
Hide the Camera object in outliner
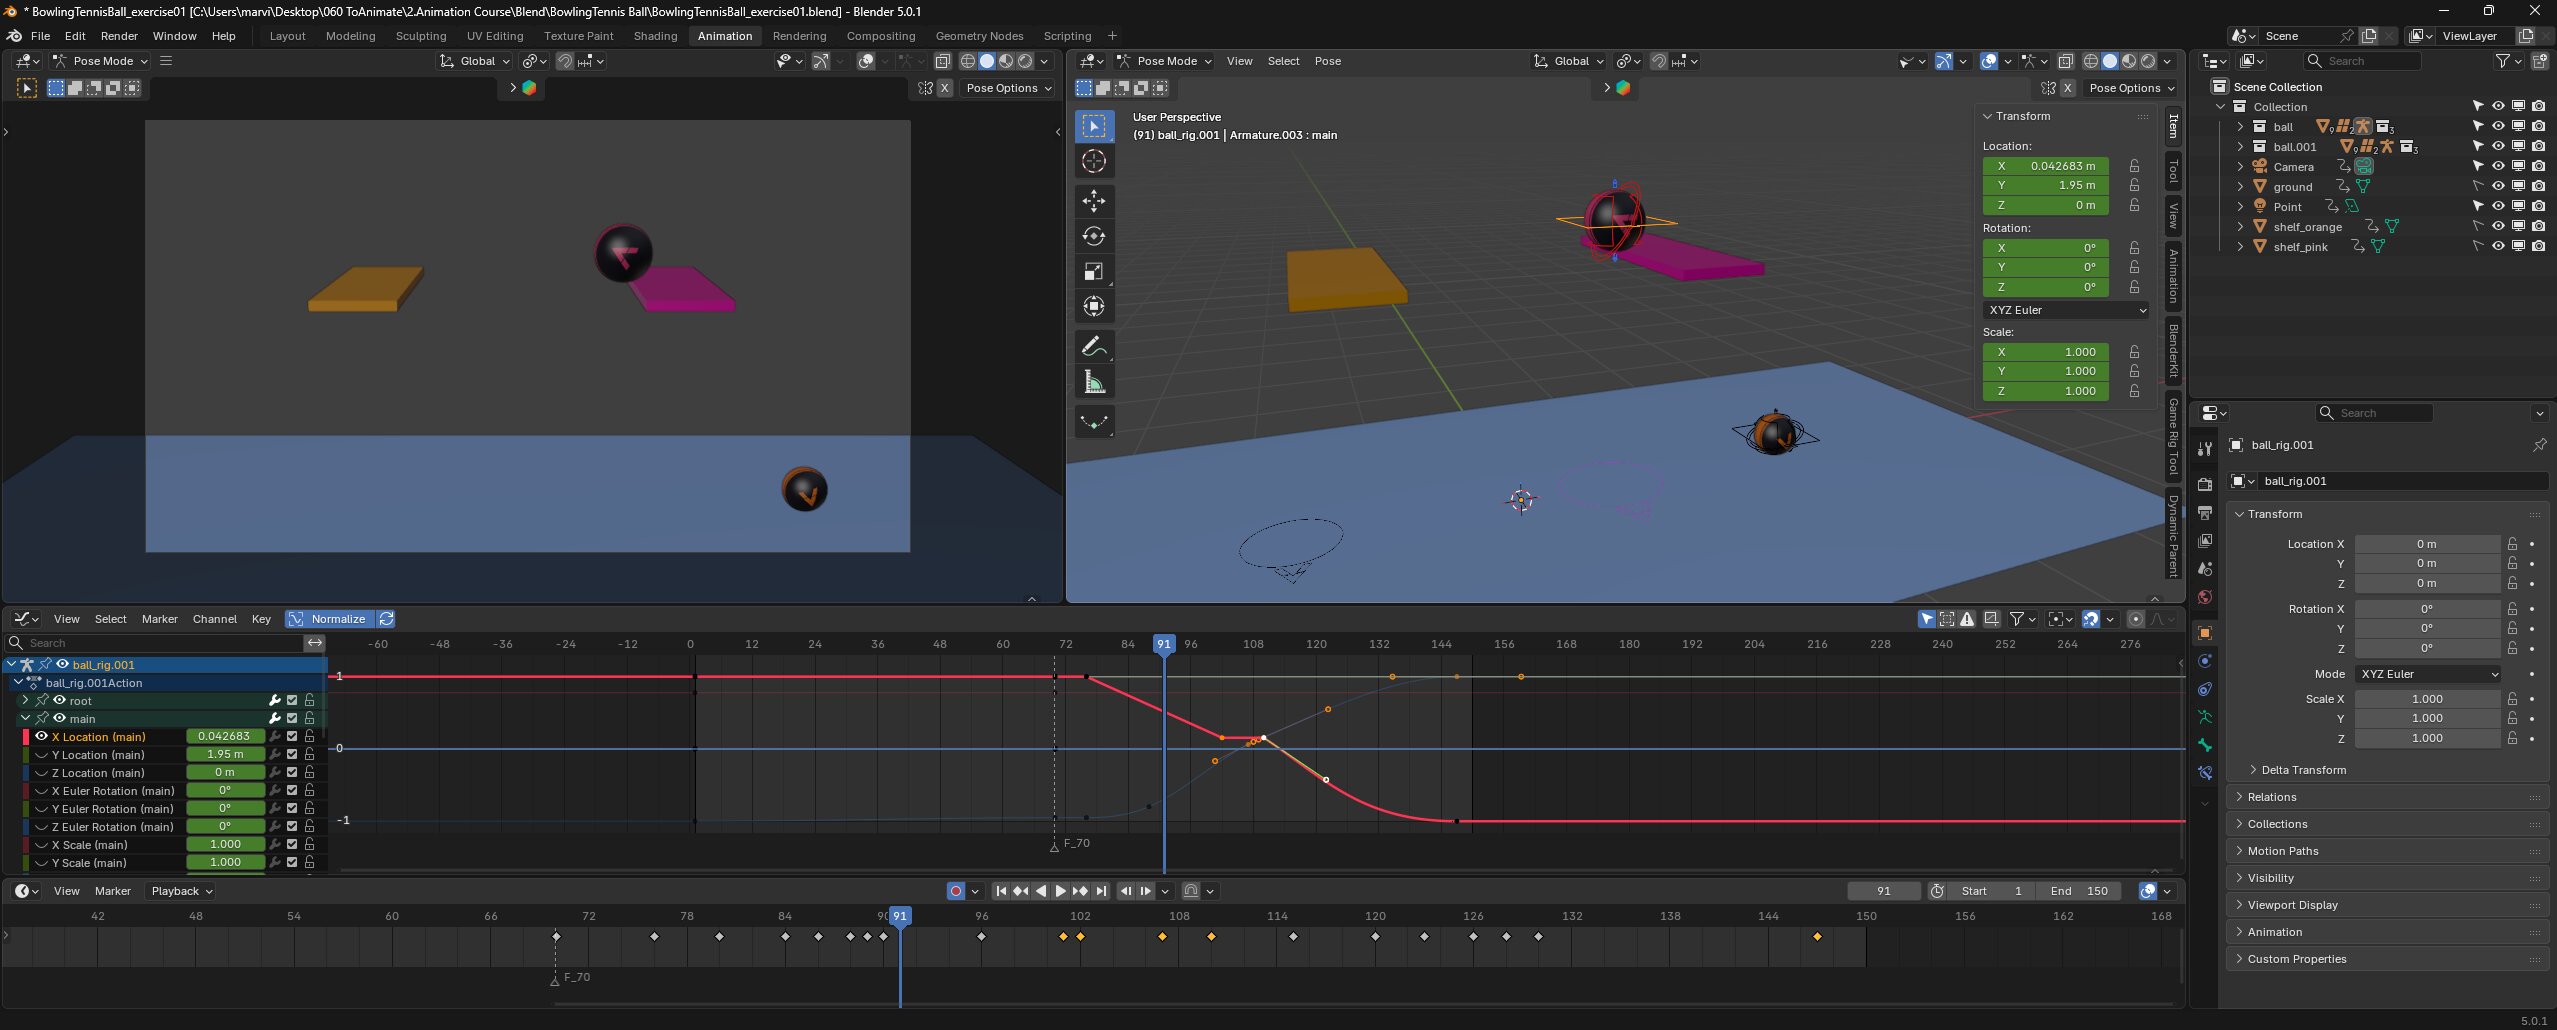coord(2497,166)
